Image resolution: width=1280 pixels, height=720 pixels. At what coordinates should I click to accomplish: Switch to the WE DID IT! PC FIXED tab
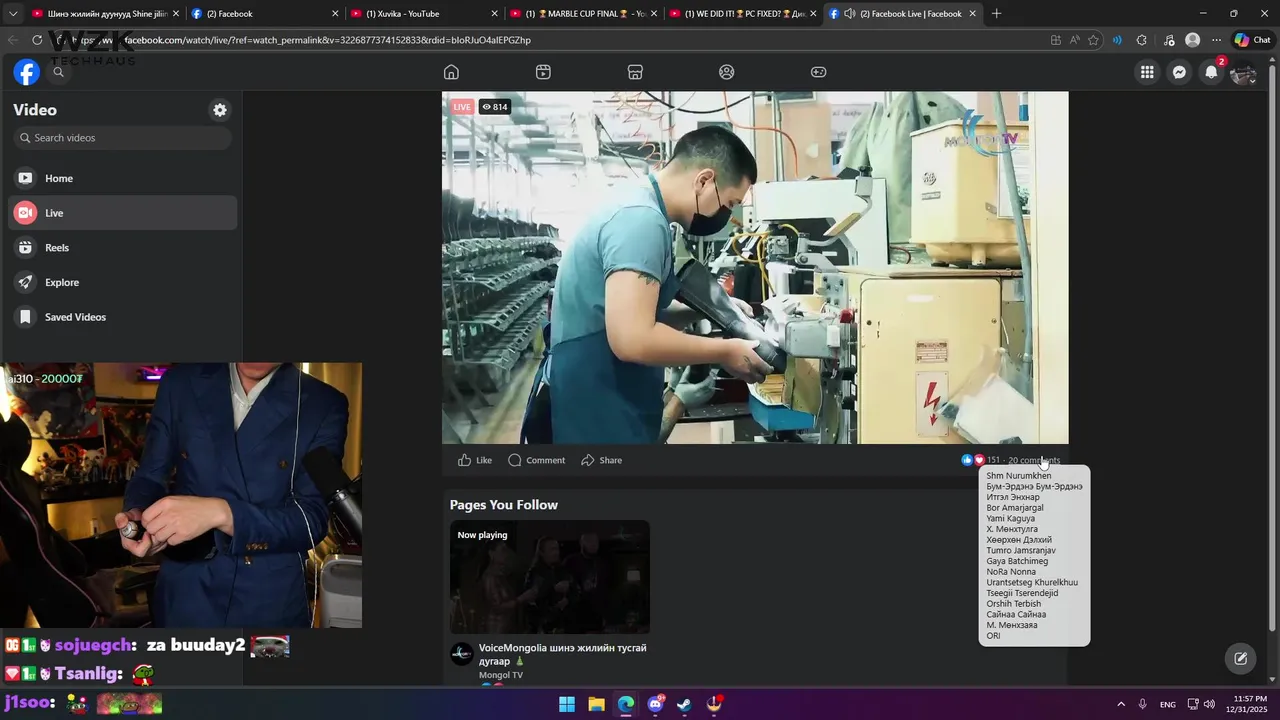coord(742,14)
